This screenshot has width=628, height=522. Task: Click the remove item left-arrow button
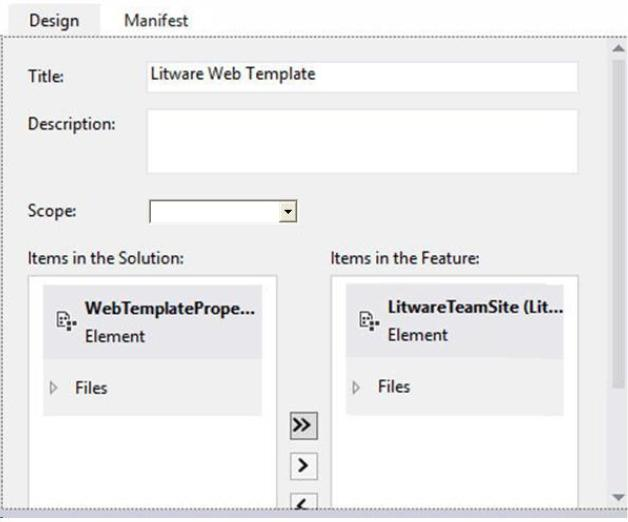pos(304,502)
